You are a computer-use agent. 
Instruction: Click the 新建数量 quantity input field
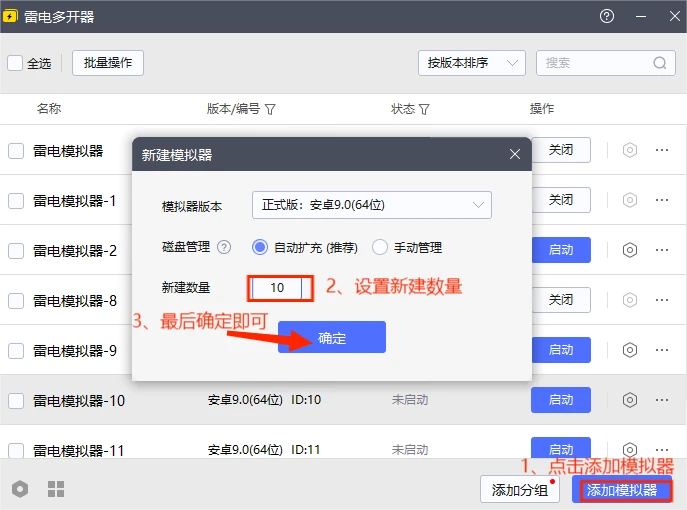pyautogui.click(x=277, y=288)
